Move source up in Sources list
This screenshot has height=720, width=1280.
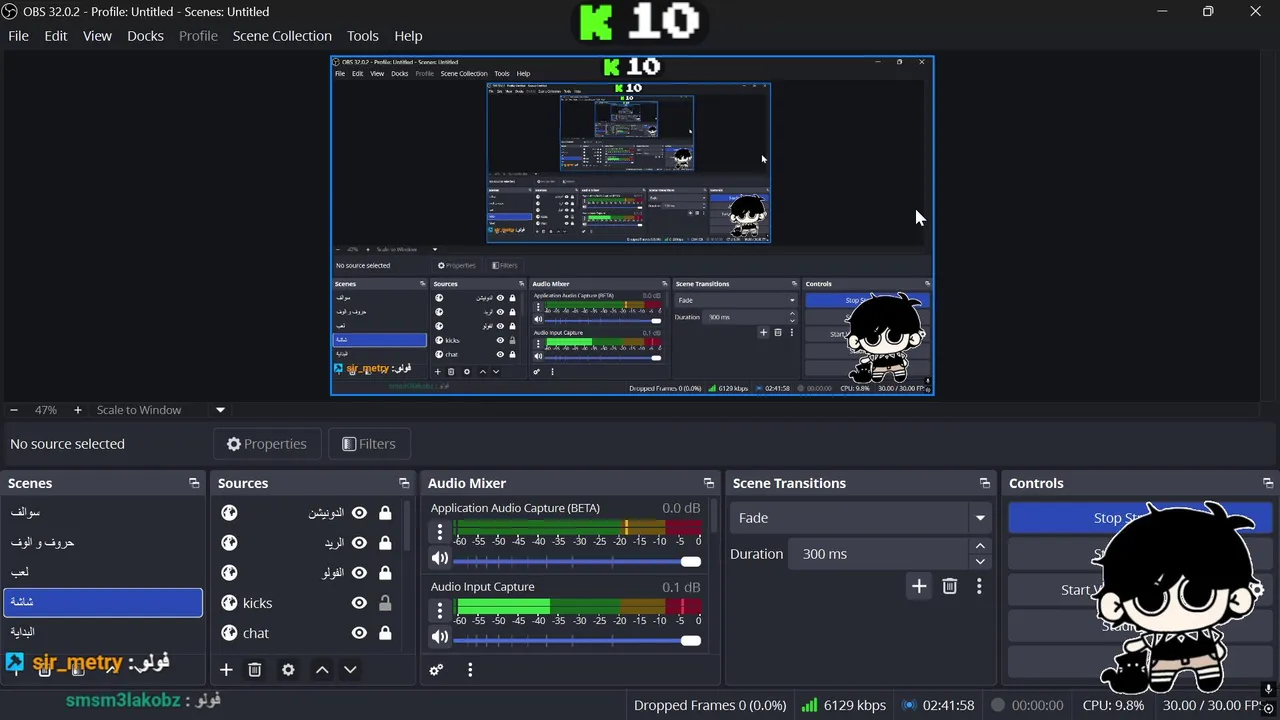click(x=322, y=670)
